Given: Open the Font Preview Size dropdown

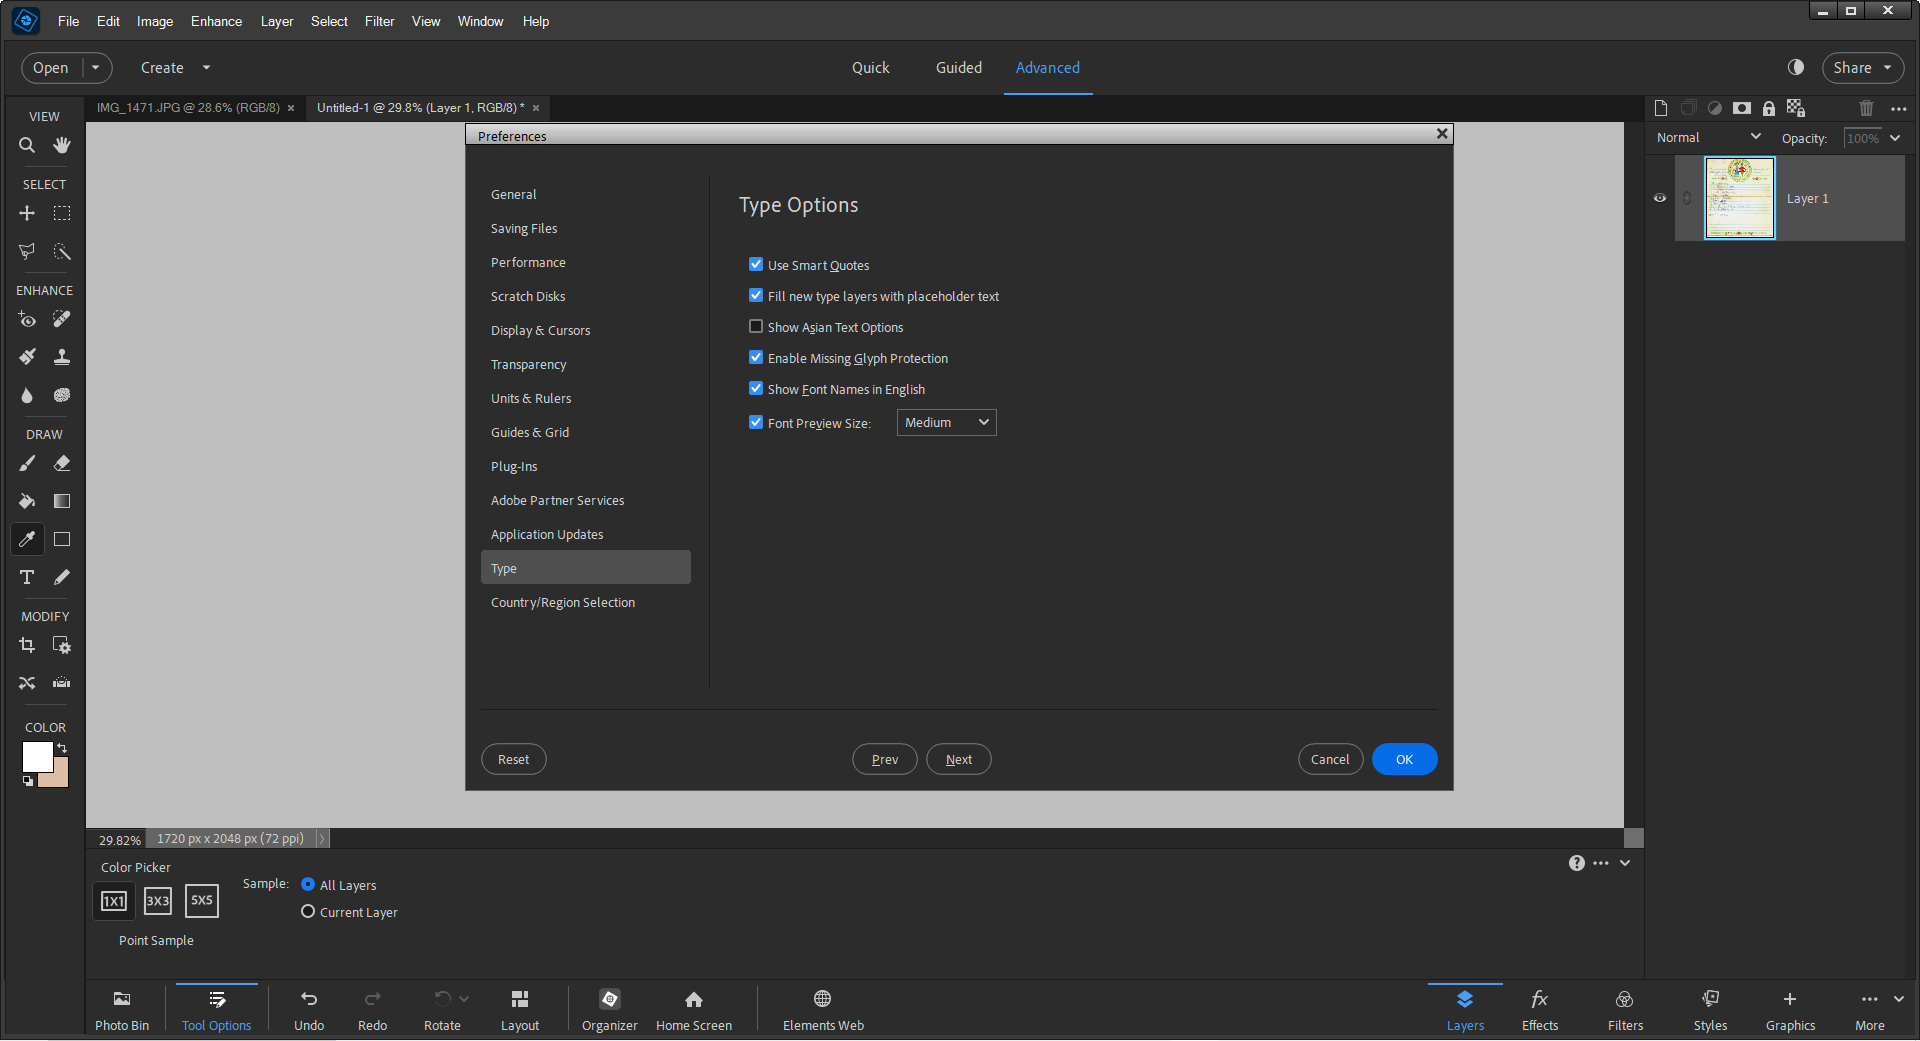Looking at the screenshot, I should (x=944, y=422).
